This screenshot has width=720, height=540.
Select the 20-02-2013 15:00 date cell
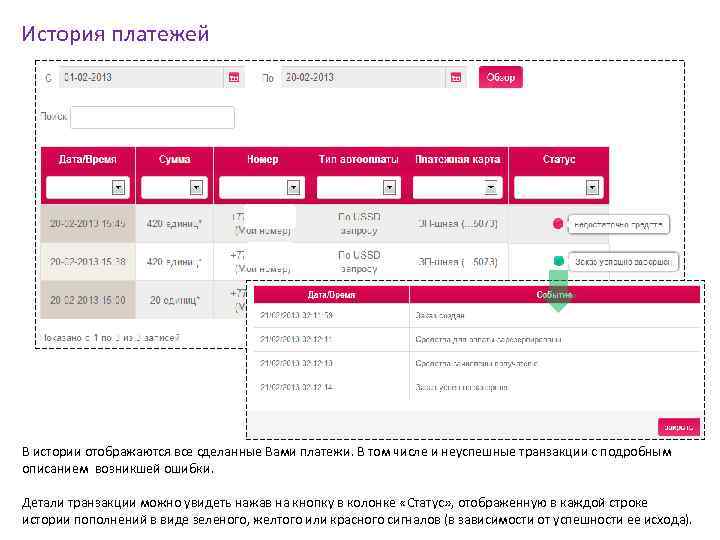point(88,300)
